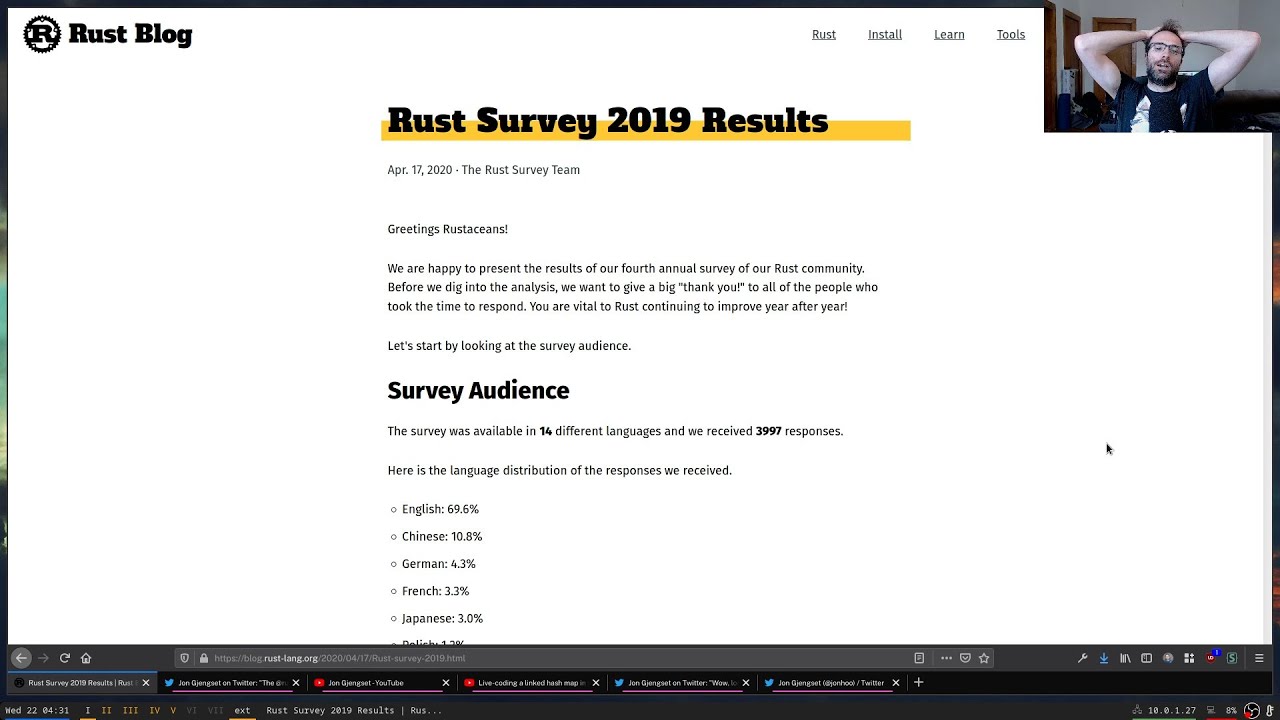Click the 'English: 69.6%' list item
Screen dimensions: 1280x720
click(x=440, y=509)
